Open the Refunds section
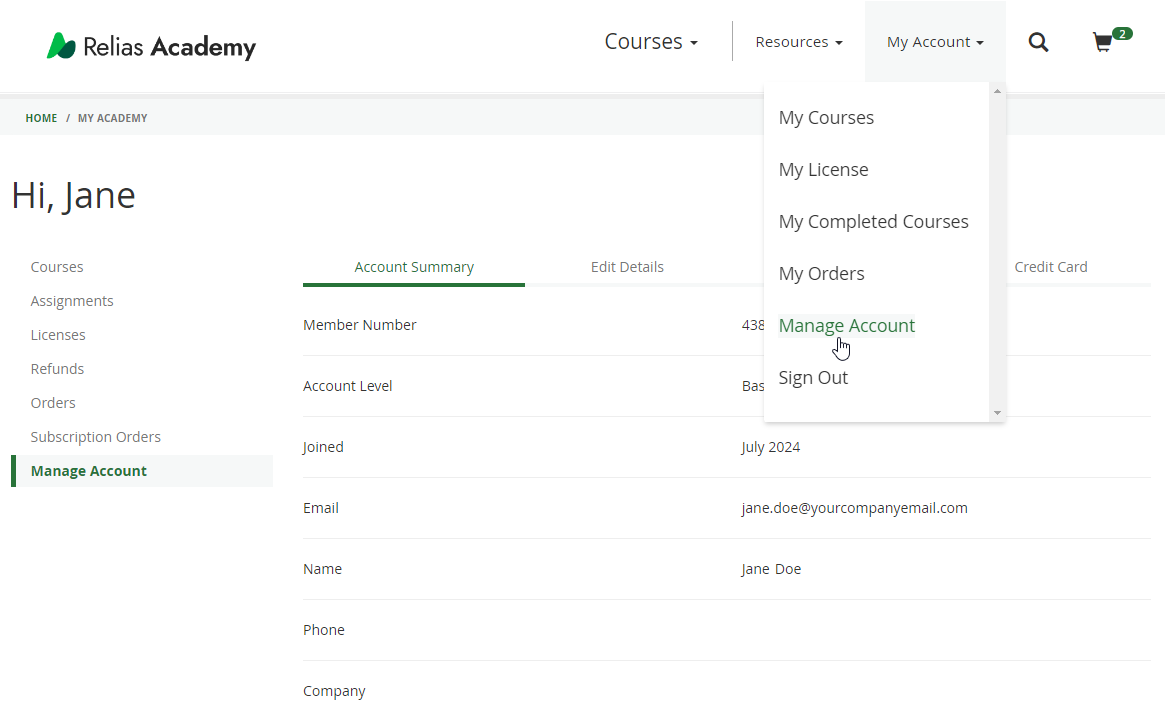This screenshot has width=1165, height=721. [57, 368]
